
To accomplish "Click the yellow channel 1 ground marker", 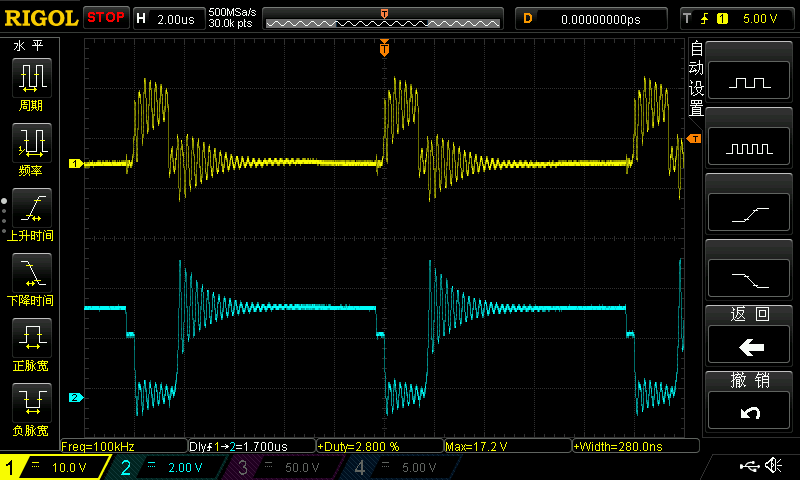I will [76, 164].
